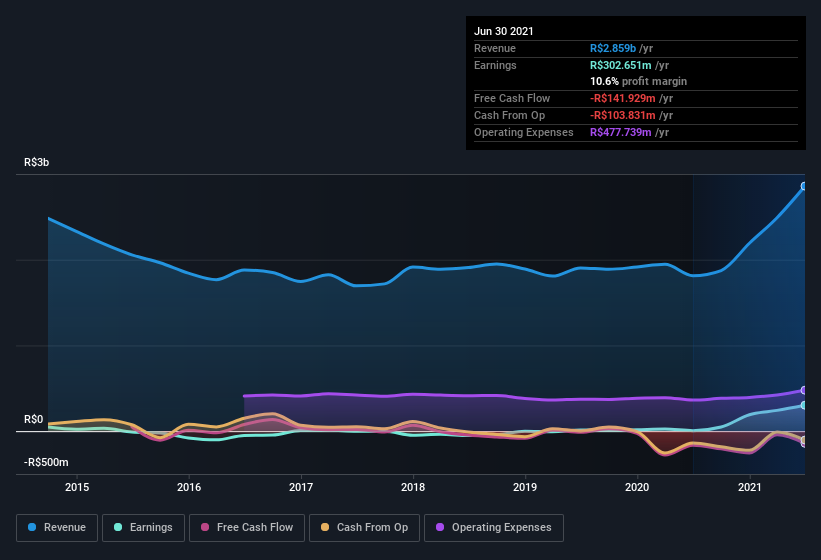Click the Earnings row label in tooltip

(x=495, y=65)
